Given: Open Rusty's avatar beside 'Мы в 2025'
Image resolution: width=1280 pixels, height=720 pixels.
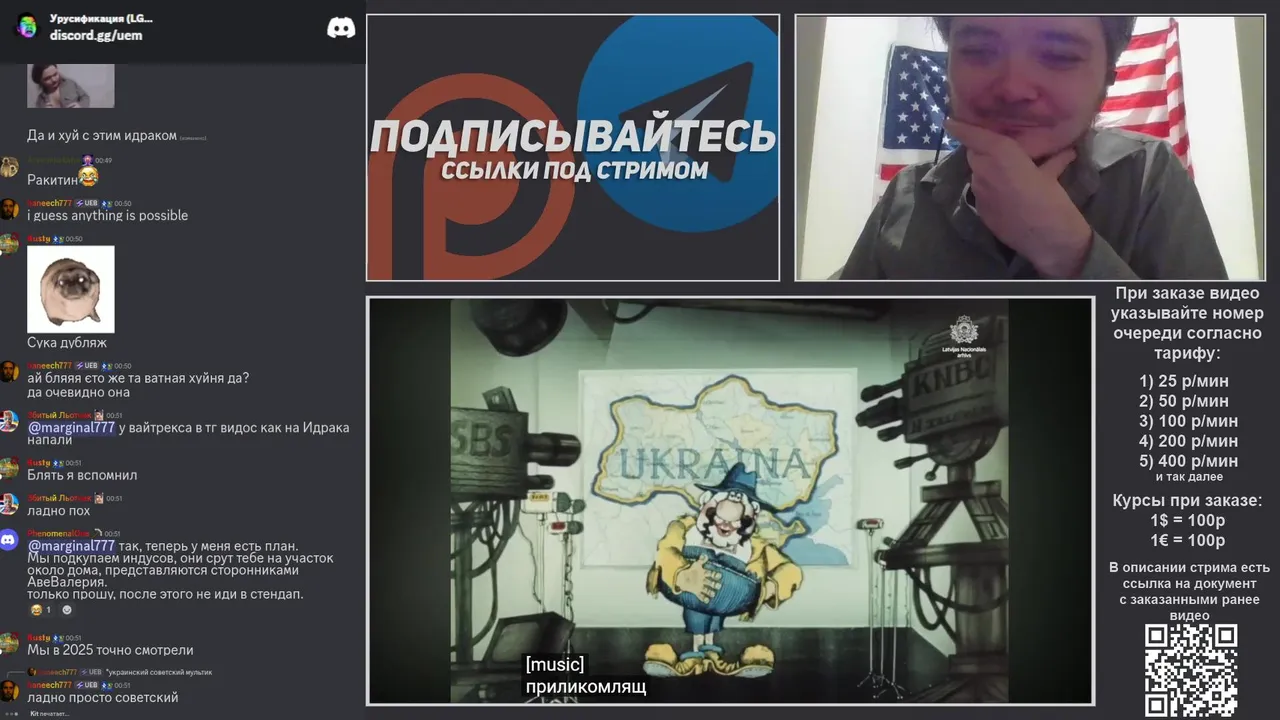Looking at the screenshot, I should (x=8, y=643).
